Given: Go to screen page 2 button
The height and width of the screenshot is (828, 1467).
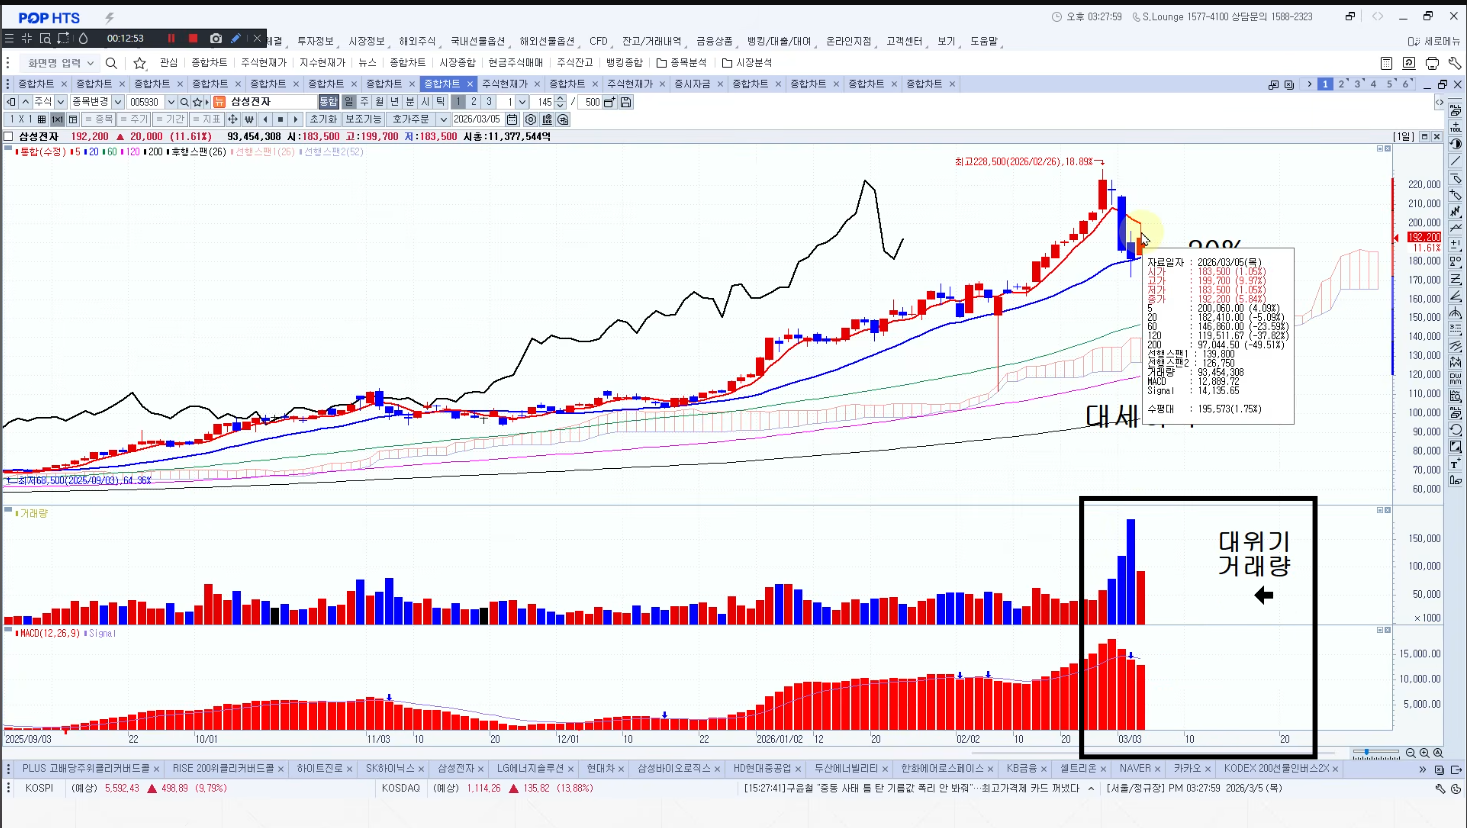Looking at the screenshot, I should pos(1342,84).
